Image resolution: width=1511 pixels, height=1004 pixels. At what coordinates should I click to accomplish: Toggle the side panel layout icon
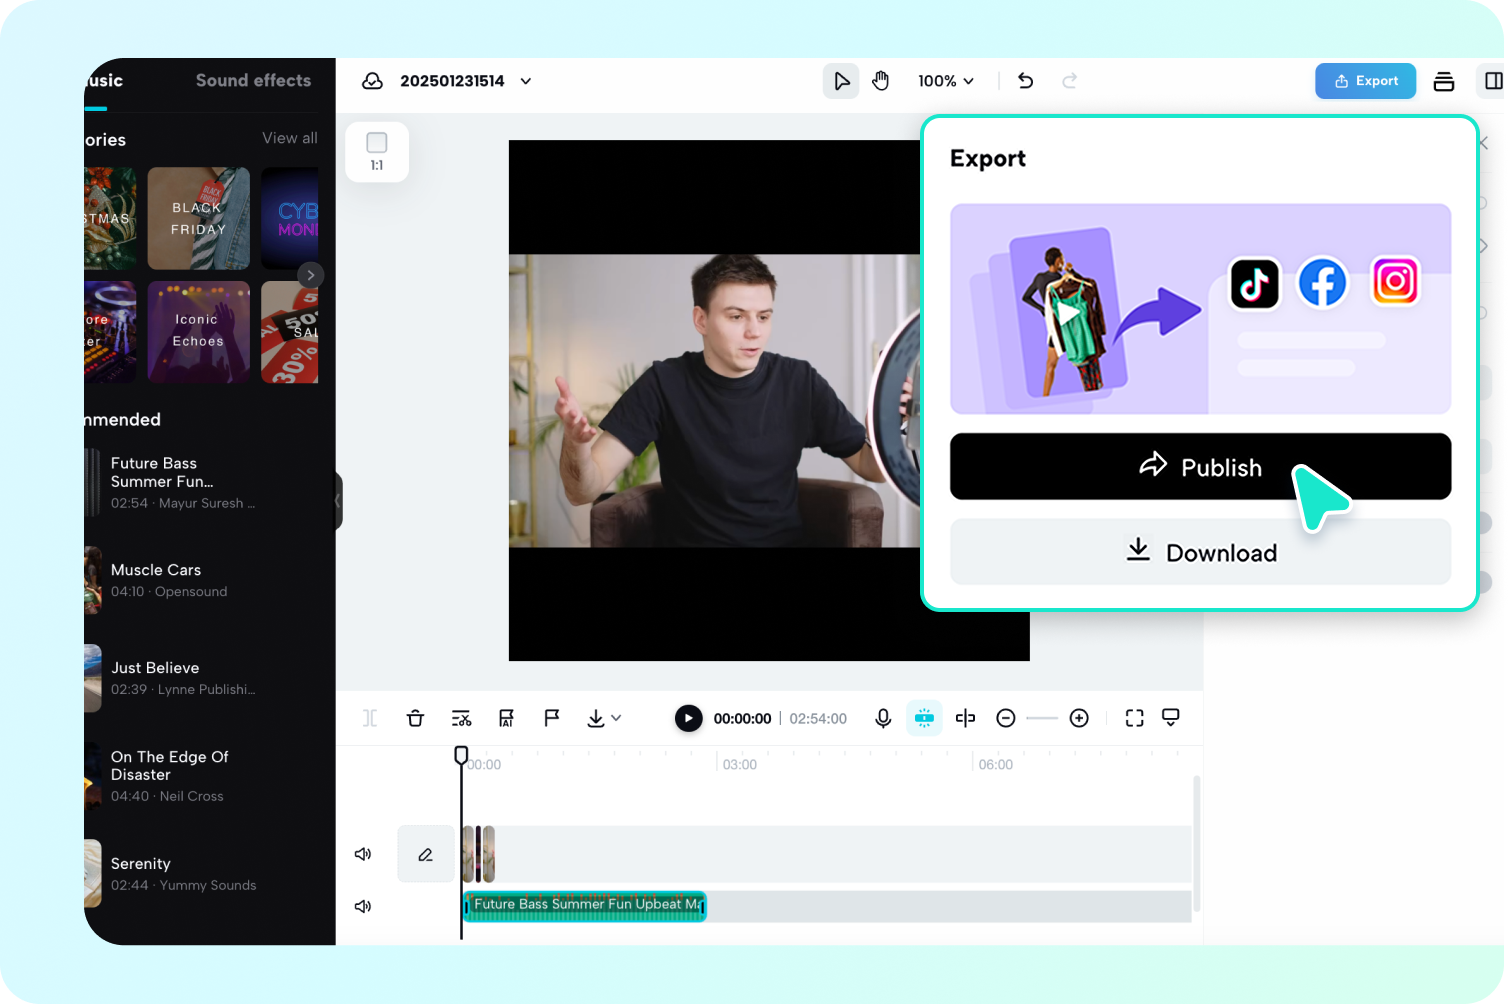pyautogui.click(x=1493, y=81)
